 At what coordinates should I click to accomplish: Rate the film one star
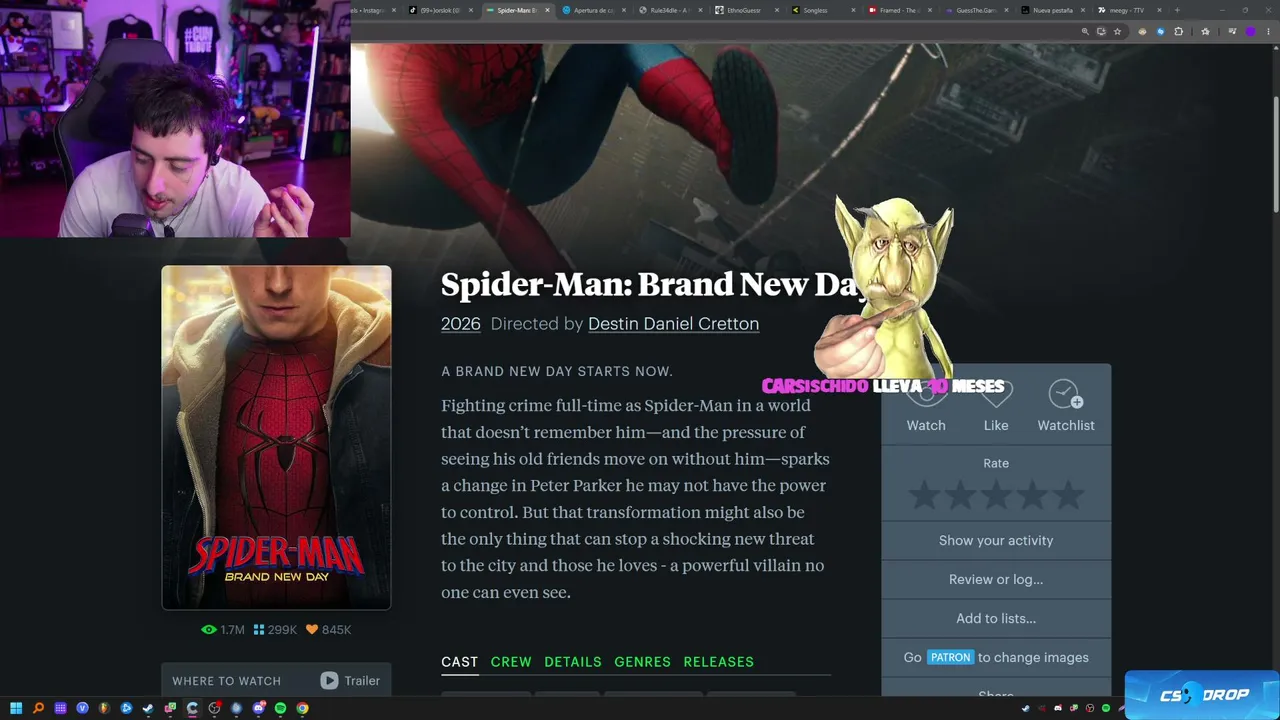(924, 494)
